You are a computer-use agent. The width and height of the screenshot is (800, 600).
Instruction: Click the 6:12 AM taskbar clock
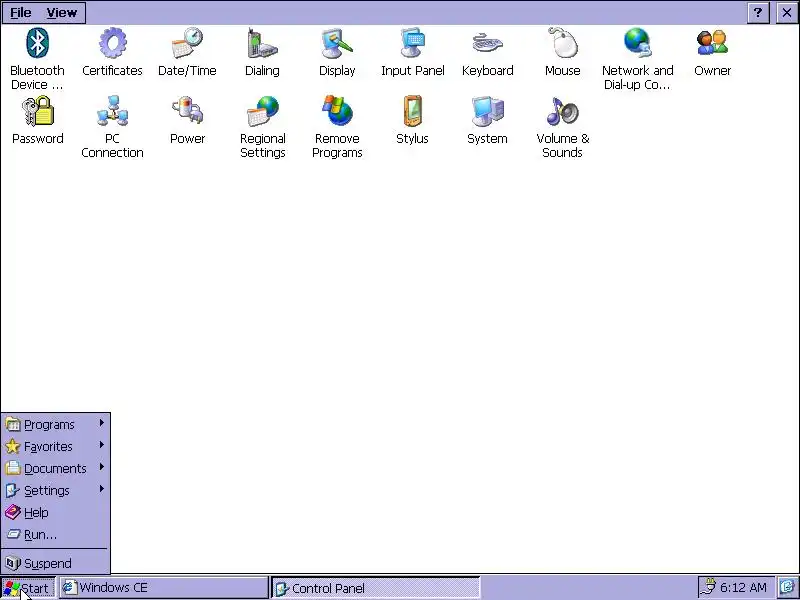coord(743,588)
